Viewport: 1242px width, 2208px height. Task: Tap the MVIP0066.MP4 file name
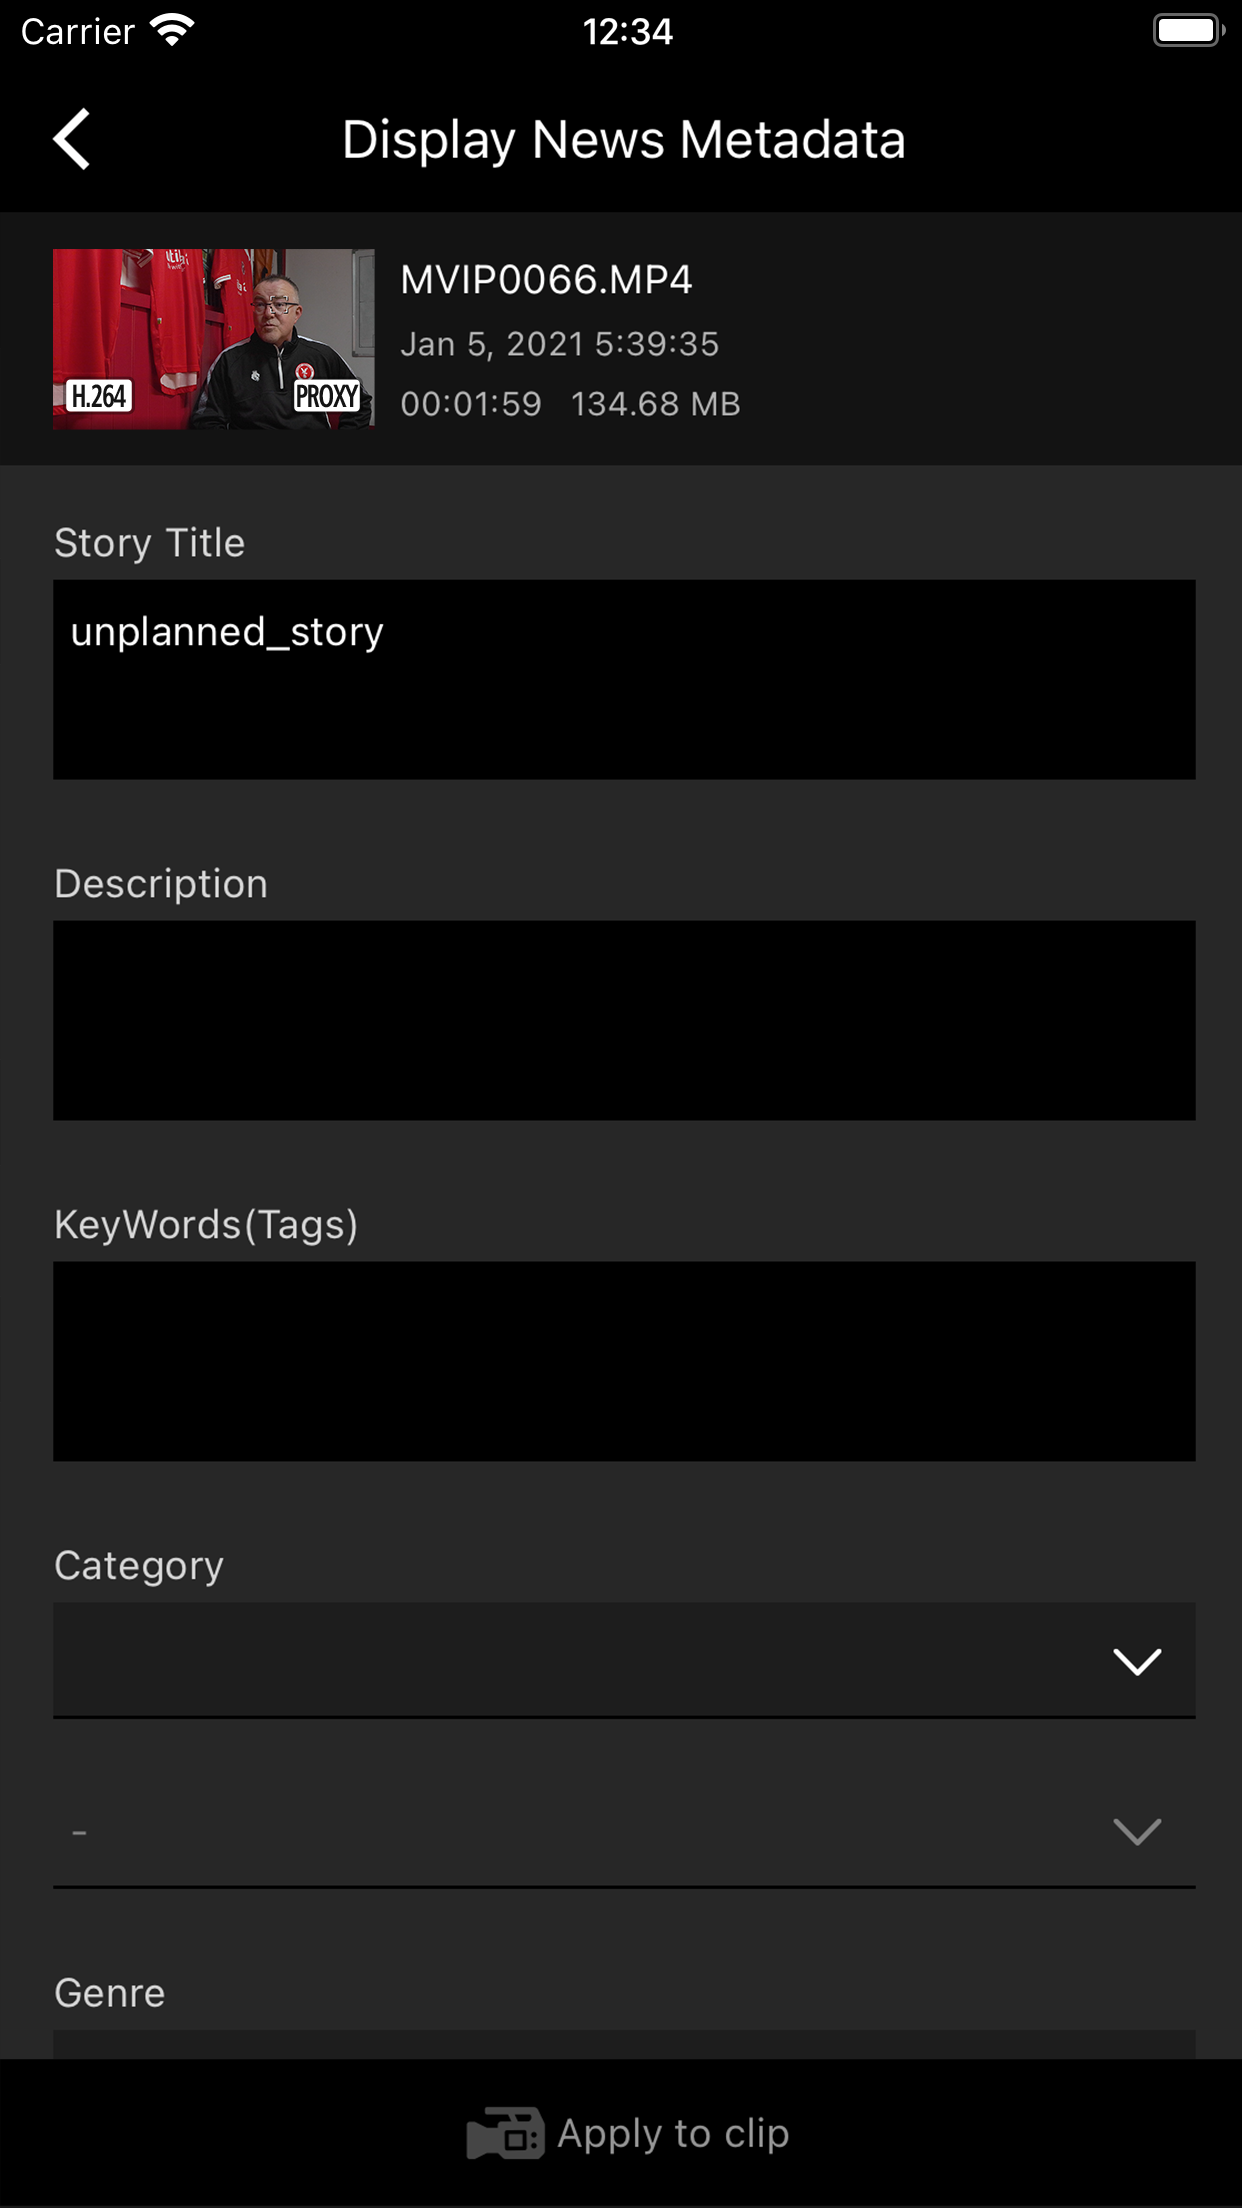click(546, 280)
